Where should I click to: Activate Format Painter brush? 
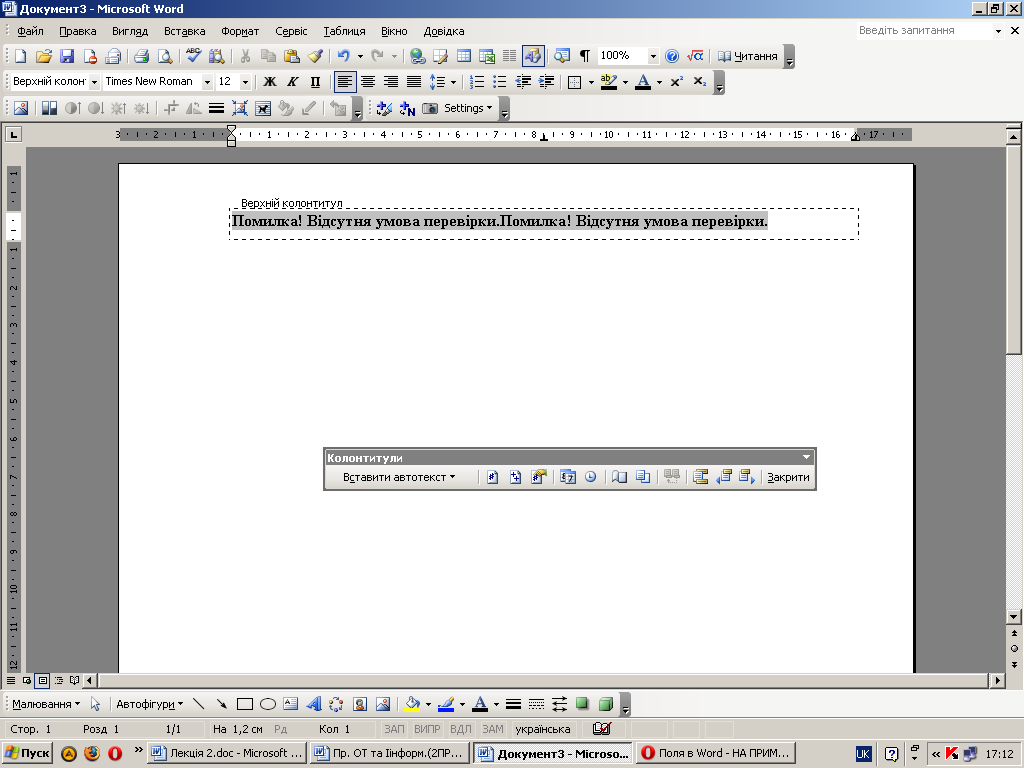pyautogui.click(x=315, y=56)
